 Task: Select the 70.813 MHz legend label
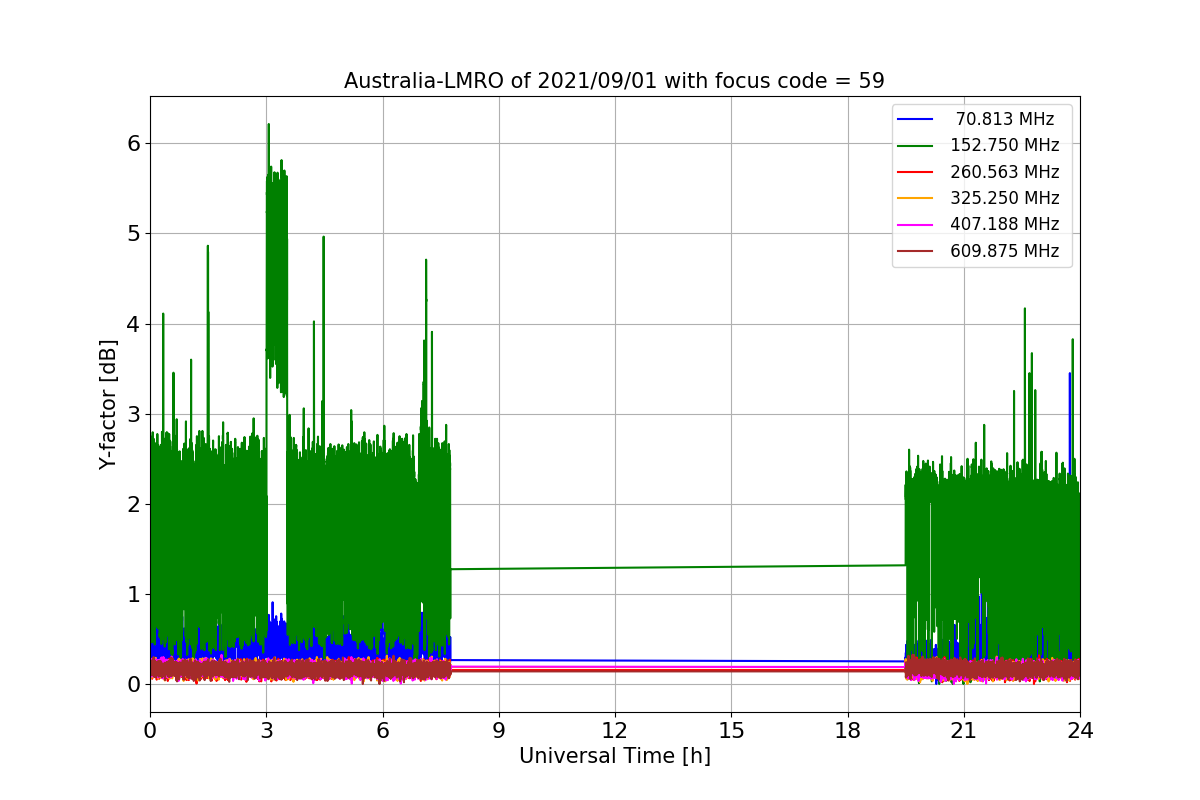click(1005, 120)
